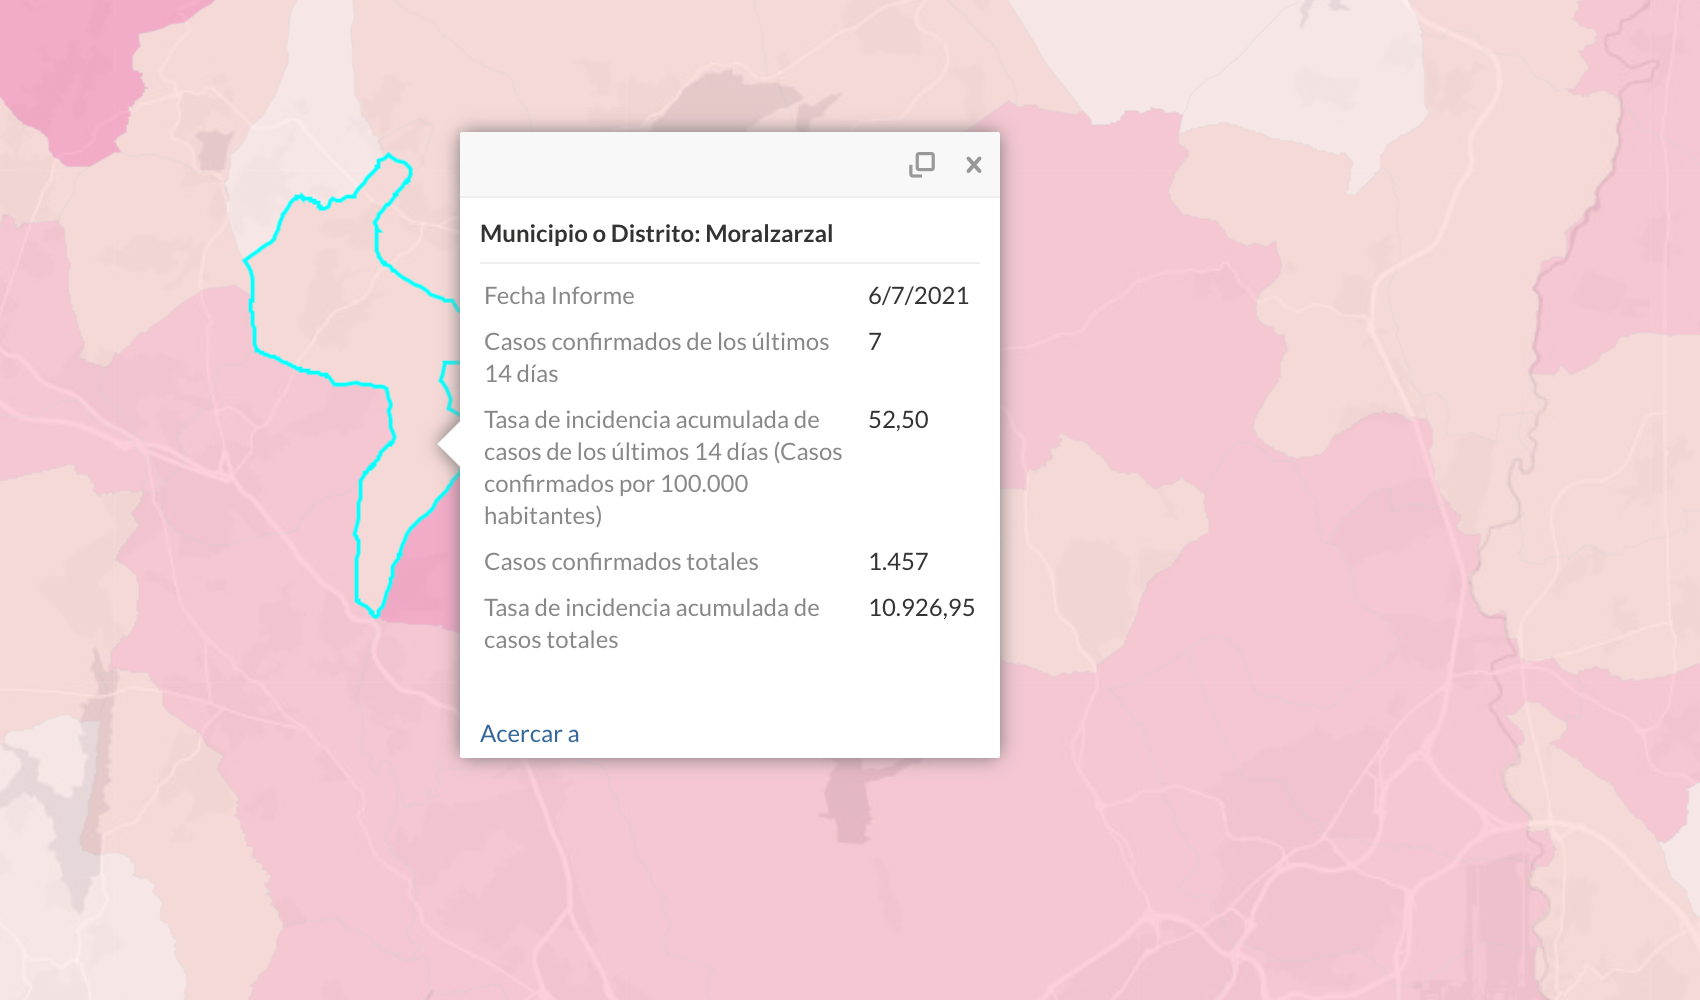Click the popup's white pointer arrow
This screenshot has width=1700, height=1000.
coord(450,445)
